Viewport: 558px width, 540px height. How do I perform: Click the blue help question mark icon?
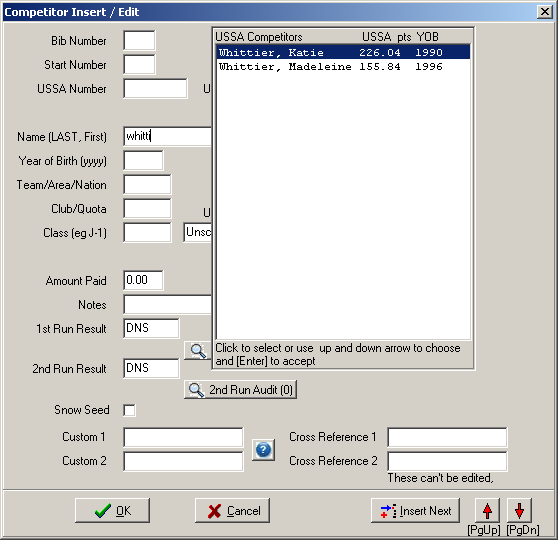[x=263, y=450]
